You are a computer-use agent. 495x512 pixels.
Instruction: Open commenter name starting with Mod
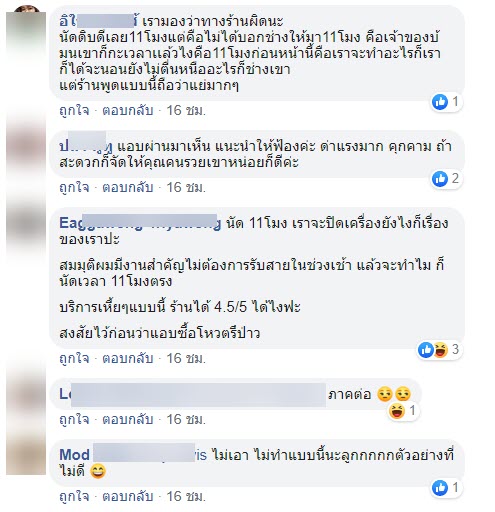pyautogui.click(x=133, y=455)
